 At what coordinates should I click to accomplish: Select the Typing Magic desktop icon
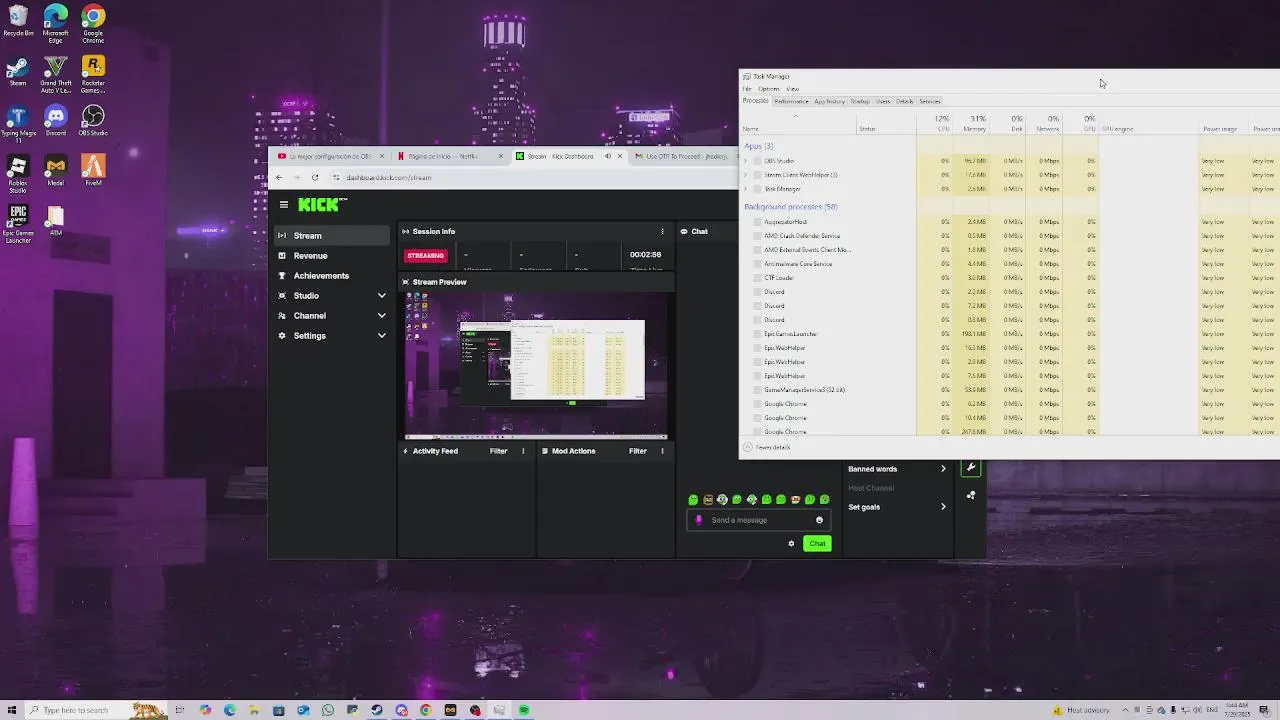point(18,124)
